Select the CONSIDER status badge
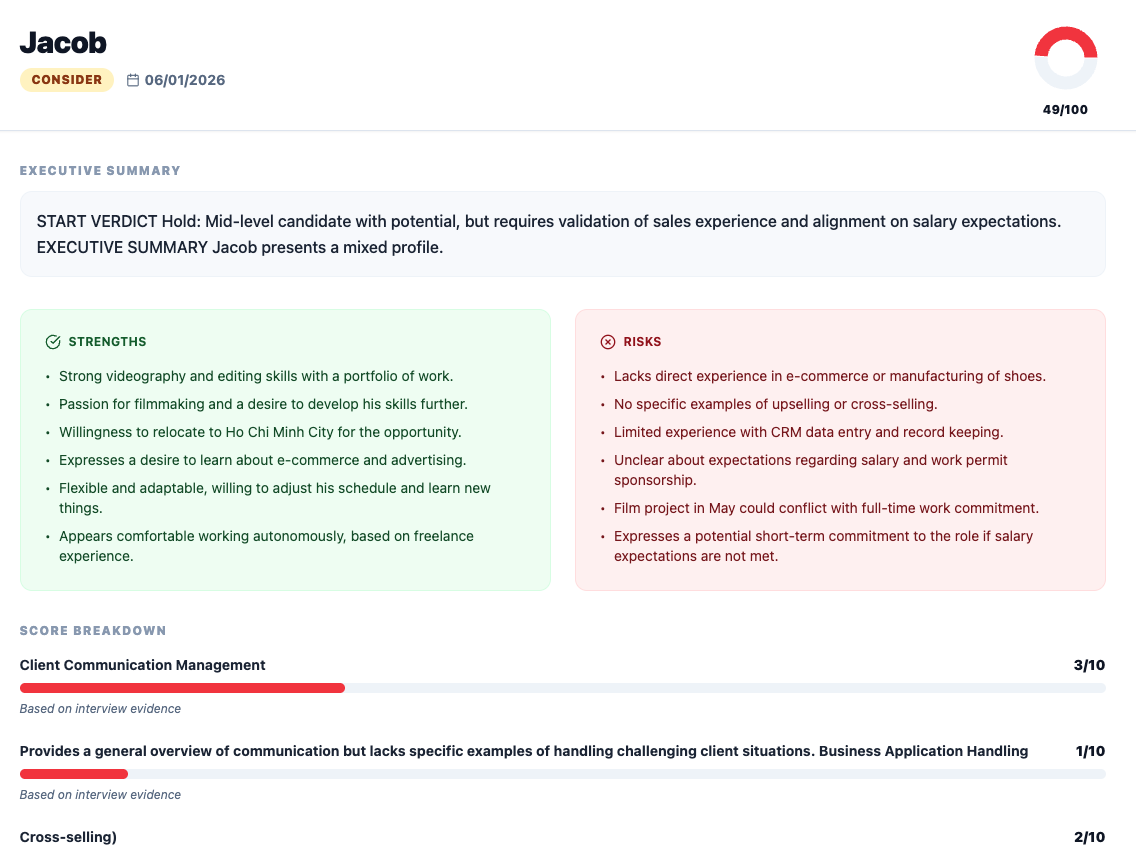This screenshot has height=853, width=1136. 67,79
